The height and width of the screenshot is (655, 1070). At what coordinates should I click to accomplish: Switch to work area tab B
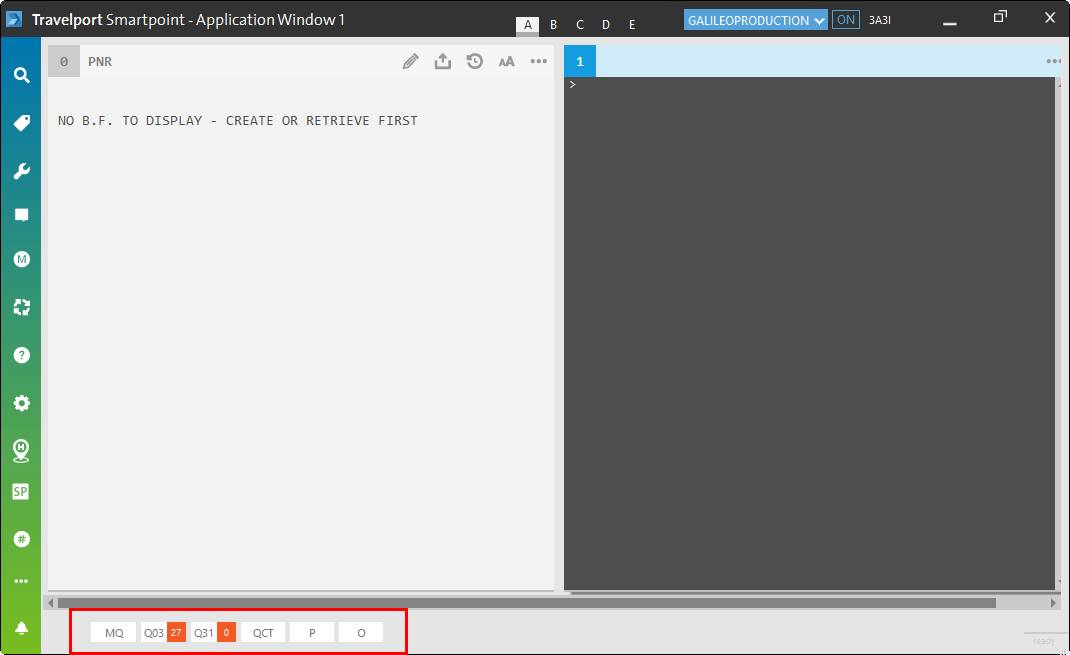554,25
